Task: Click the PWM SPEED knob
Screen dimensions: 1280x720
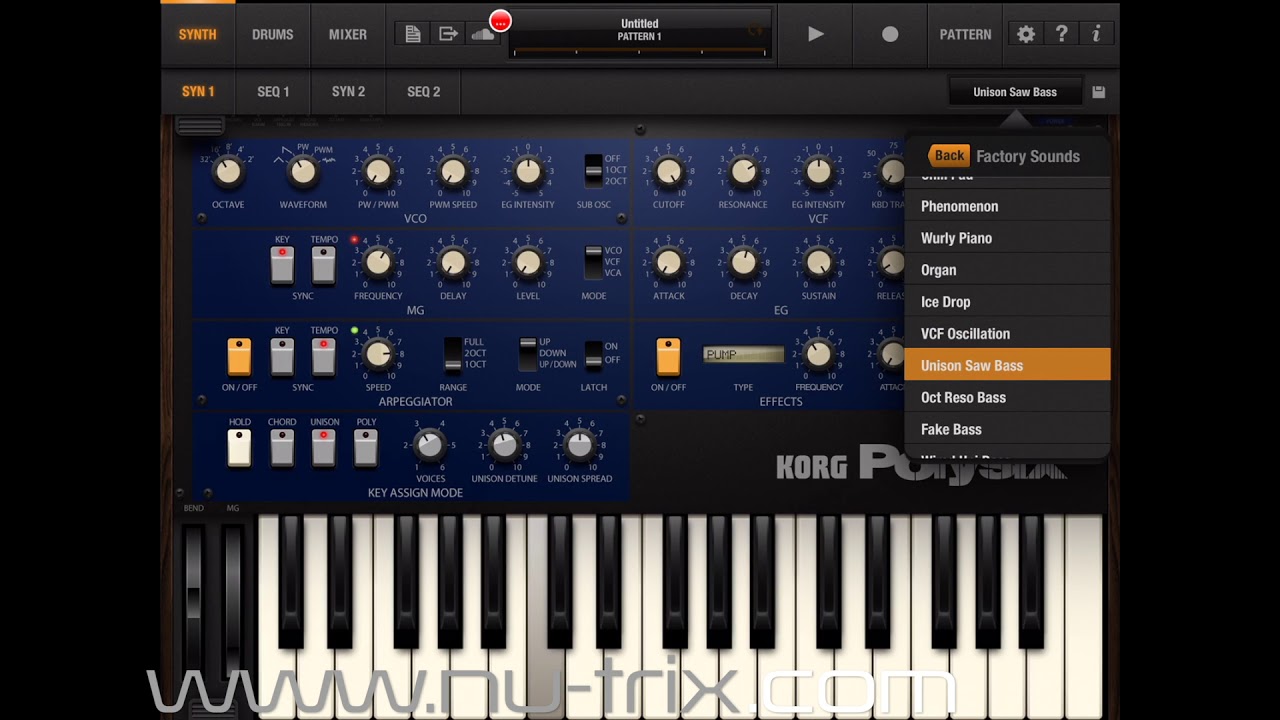Action: [x=453, y=171]
